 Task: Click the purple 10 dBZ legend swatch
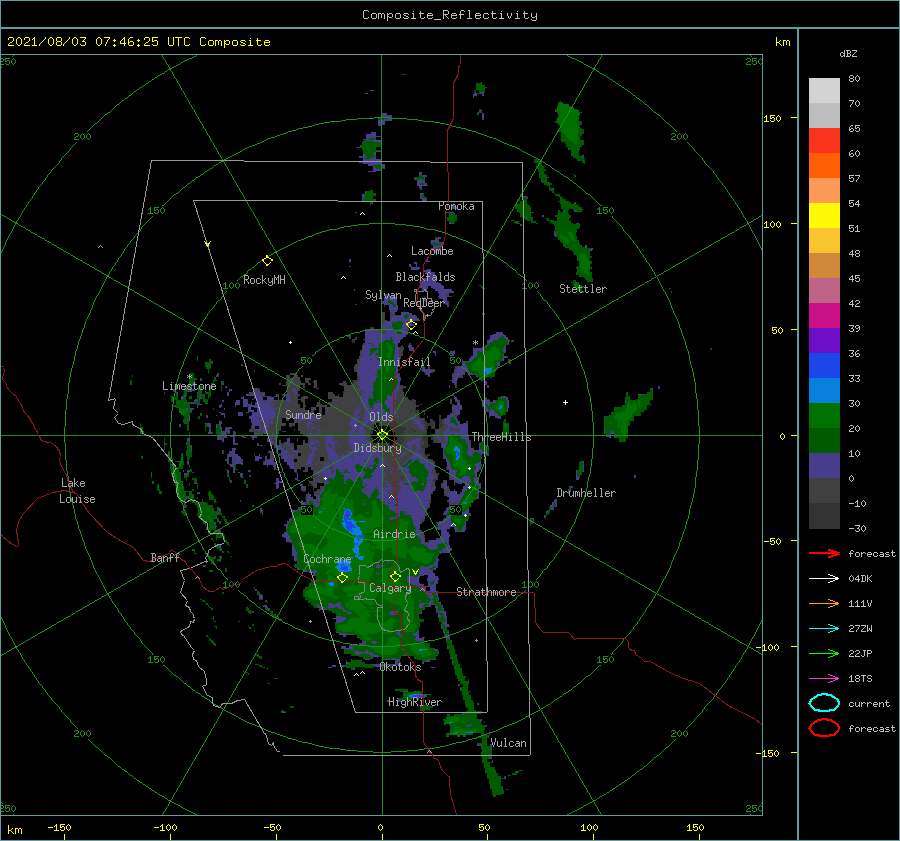pyautogui.click(x=824, y=466)
